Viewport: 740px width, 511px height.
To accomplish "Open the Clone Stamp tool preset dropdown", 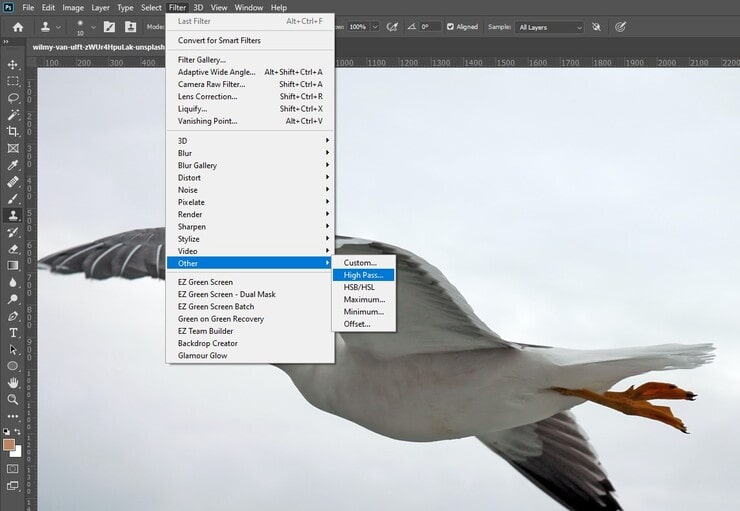I will [x=58, y=27].
